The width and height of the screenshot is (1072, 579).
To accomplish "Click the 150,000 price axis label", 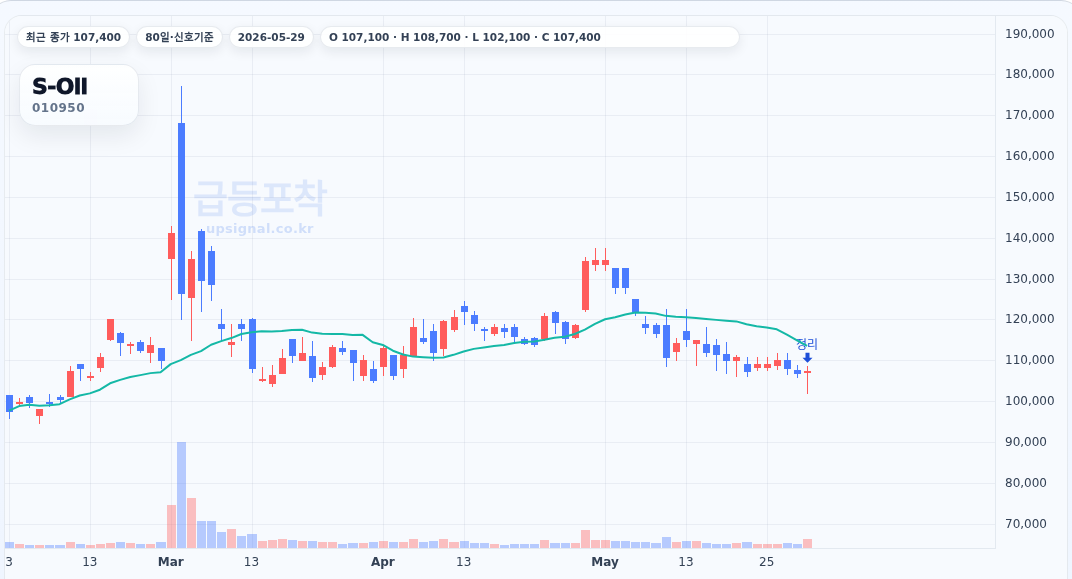I will [x=1029, y=197].
